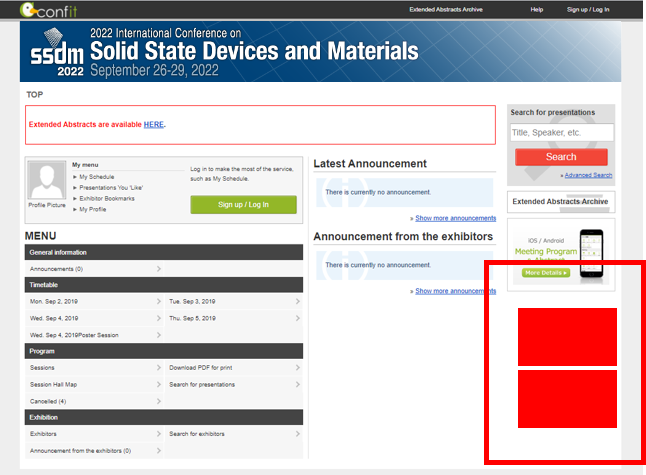Click the mobile Meeting Program app banner
The image size is (646, 475).
(x=560, y=253)
